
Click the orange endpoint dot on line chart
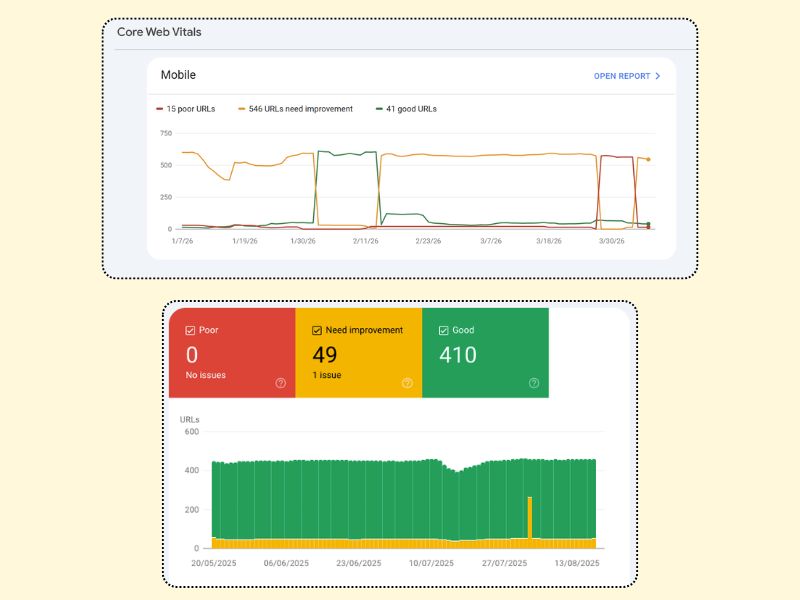click(648, 159)
